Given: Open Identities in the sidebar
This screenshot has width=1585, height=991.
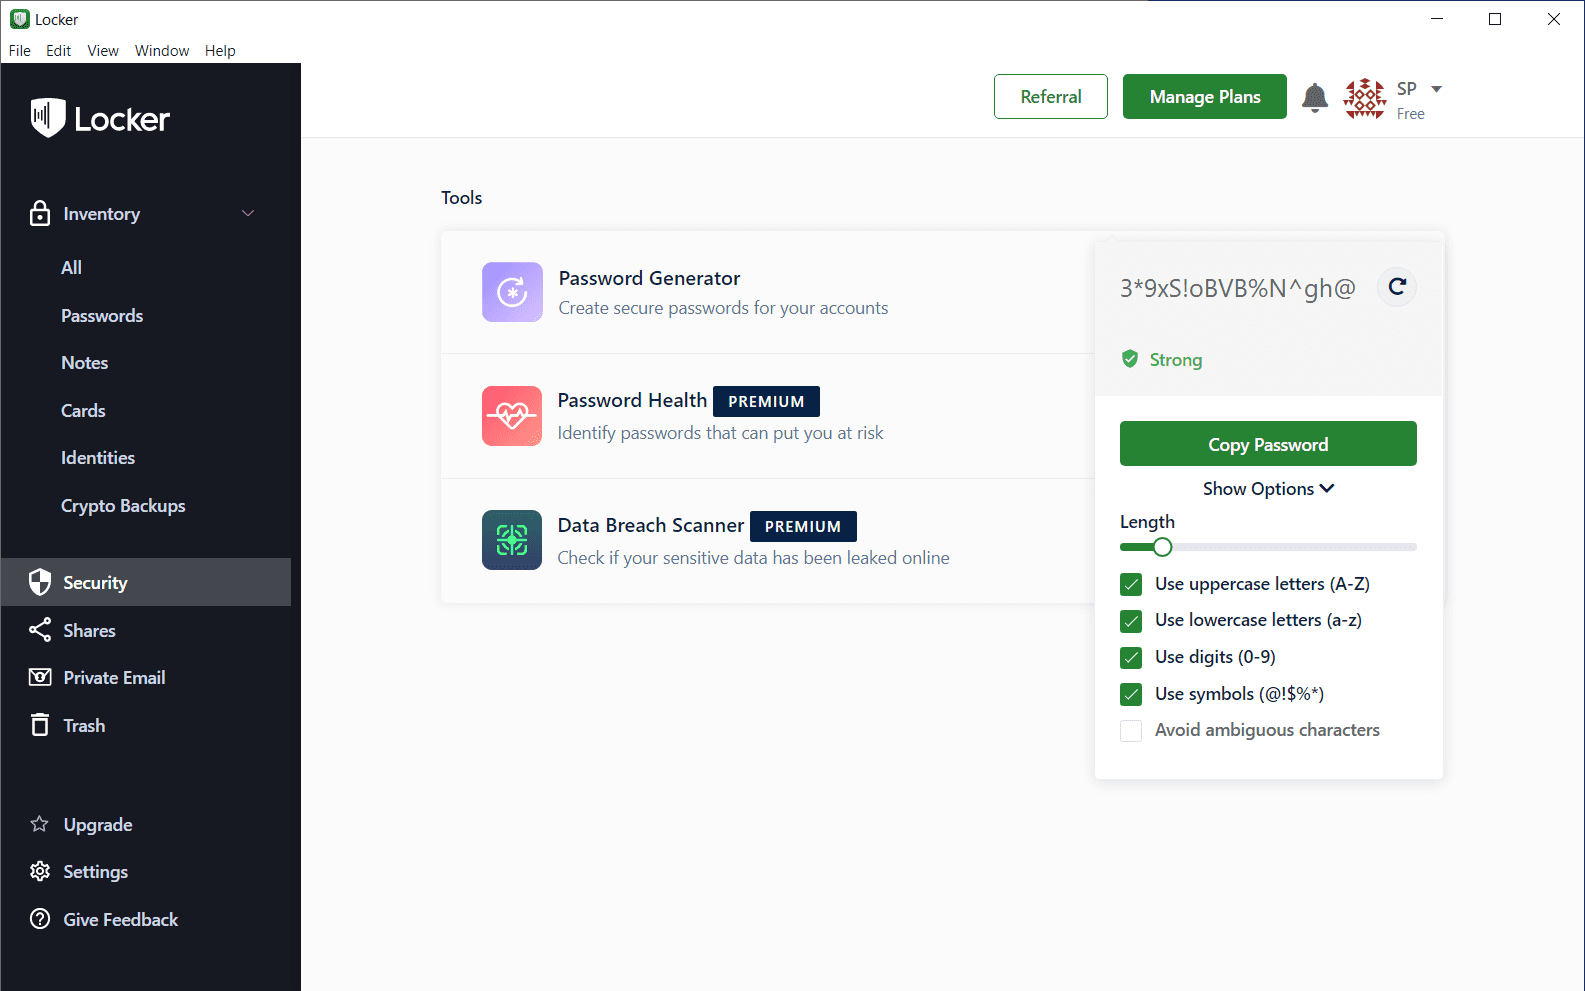Looking at the screenshot, I should coord(98,457).
